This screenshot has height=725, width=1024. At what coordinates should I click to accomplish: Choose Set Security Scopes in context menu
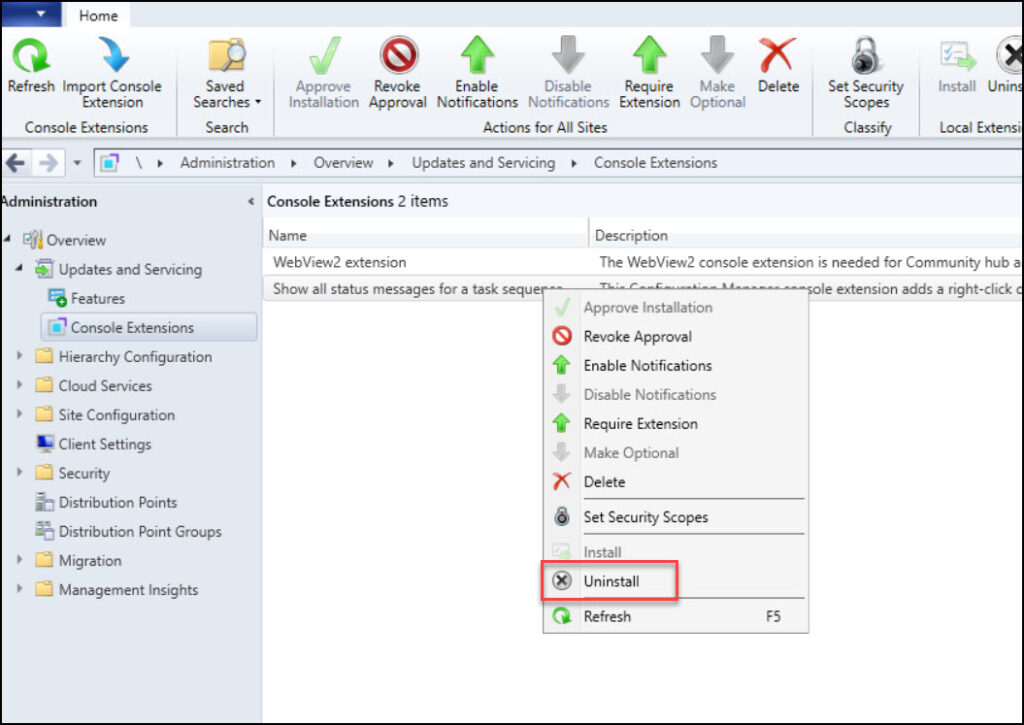tap(676, 517)
